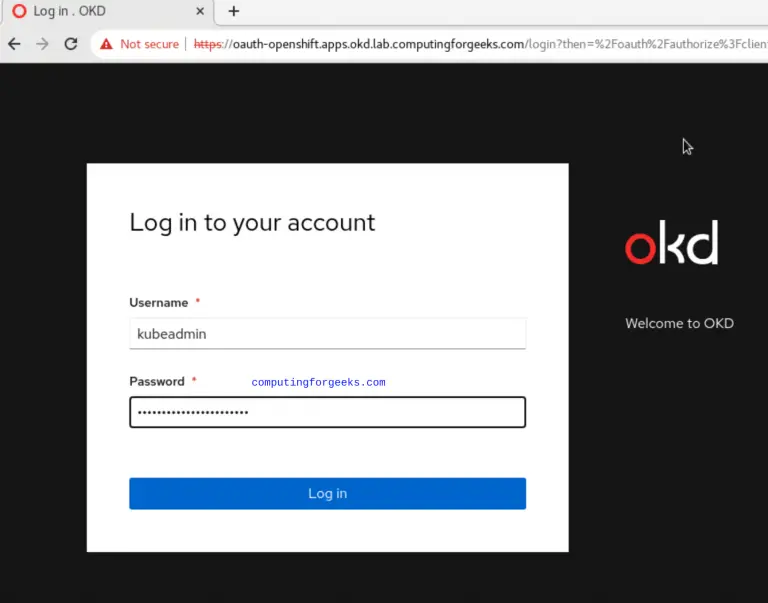Click the red warning triangle icon
Viewport: 768px width, 603px height.
tap(106, 44)
